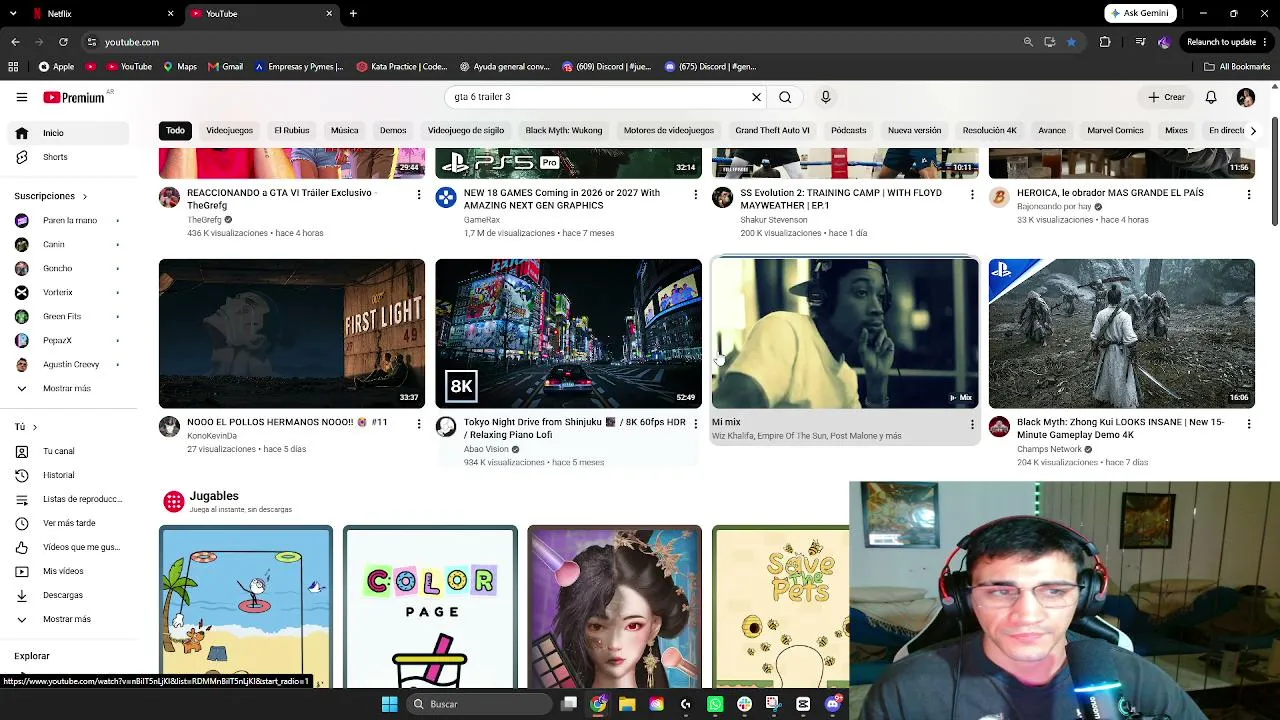Screen dimensions: 1280x720
Task: Select the Música filter chip
Action: [x=344, y=131]
